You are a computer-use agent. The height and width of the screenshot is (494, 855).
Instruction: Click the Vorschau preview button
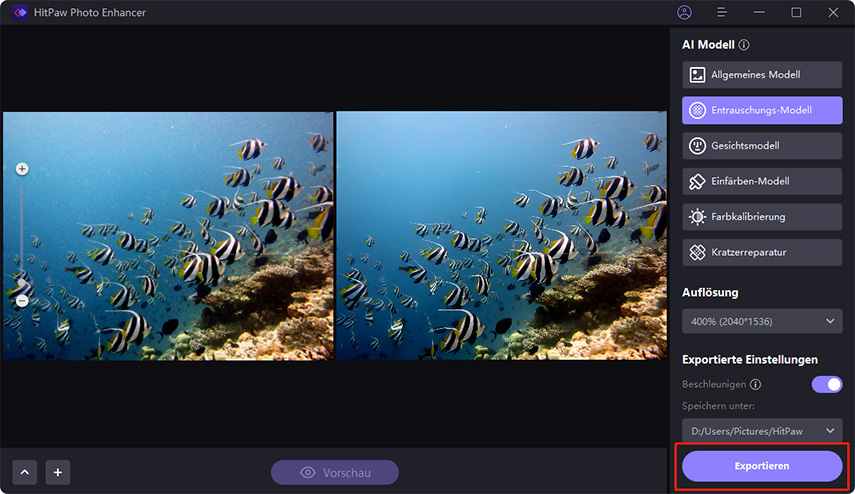tap(334, 472)
